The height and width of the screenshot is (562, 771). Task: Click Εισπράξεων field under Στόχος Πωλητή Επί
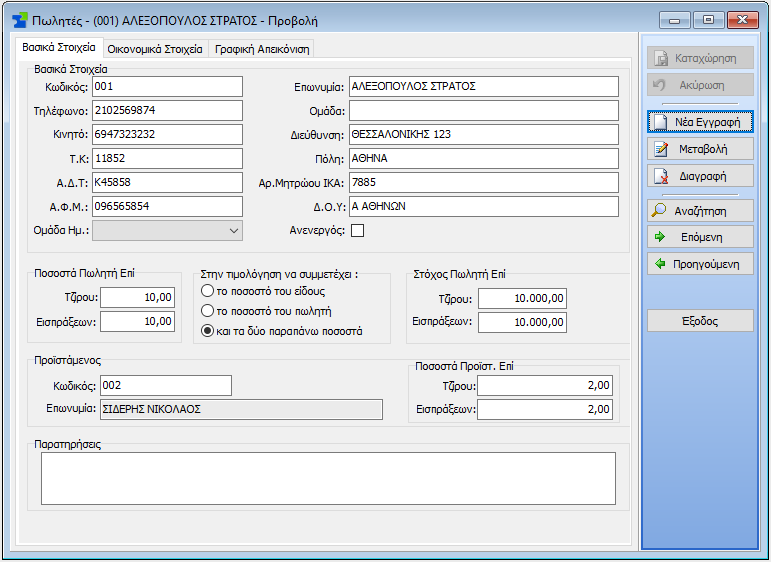click(x=522, y=323)
